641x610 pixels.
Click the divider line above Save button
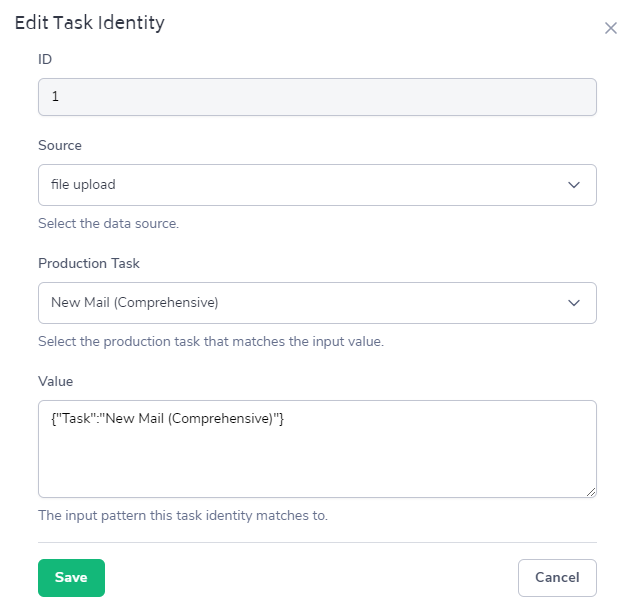click(x=317, y=542)
